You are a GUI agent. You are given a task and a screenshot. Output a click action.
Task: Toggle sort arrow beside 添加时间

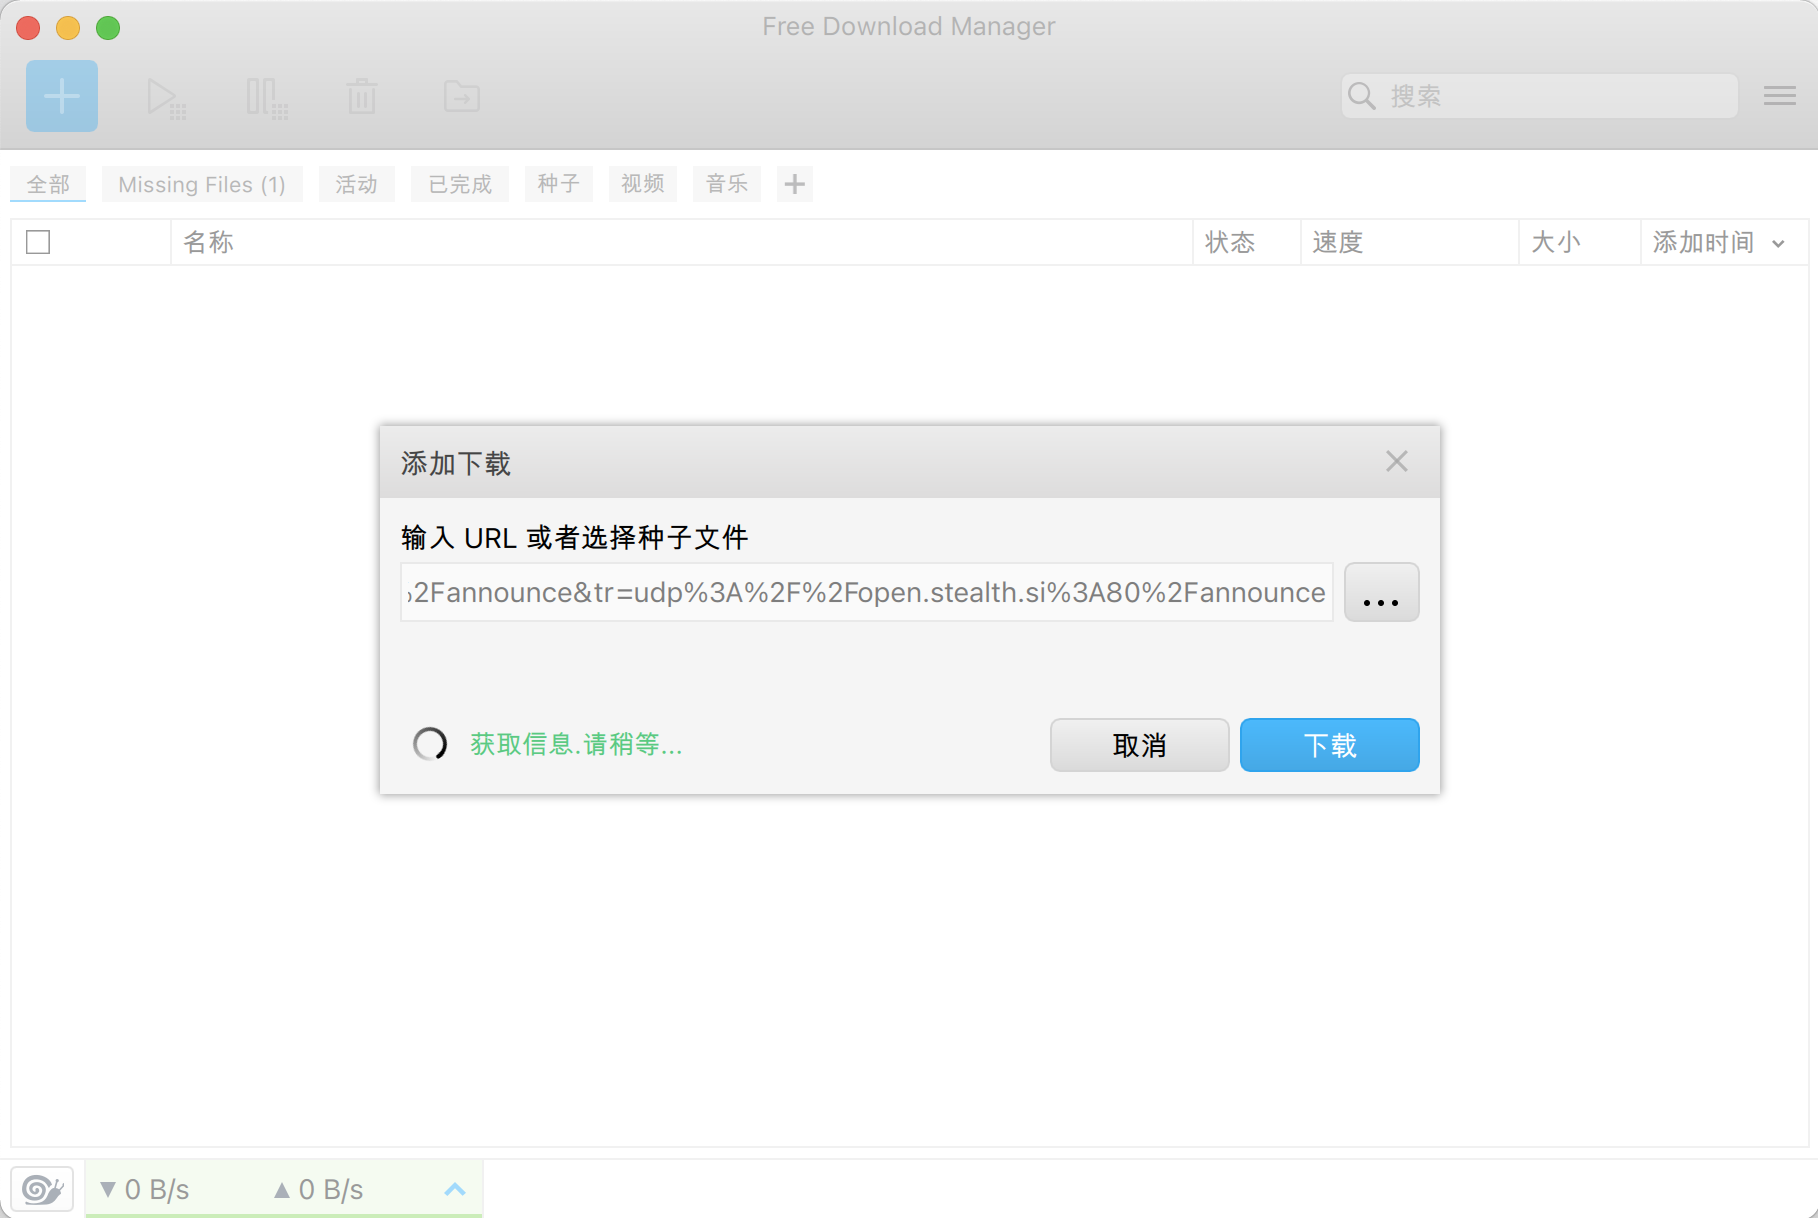click(1778, 243)
